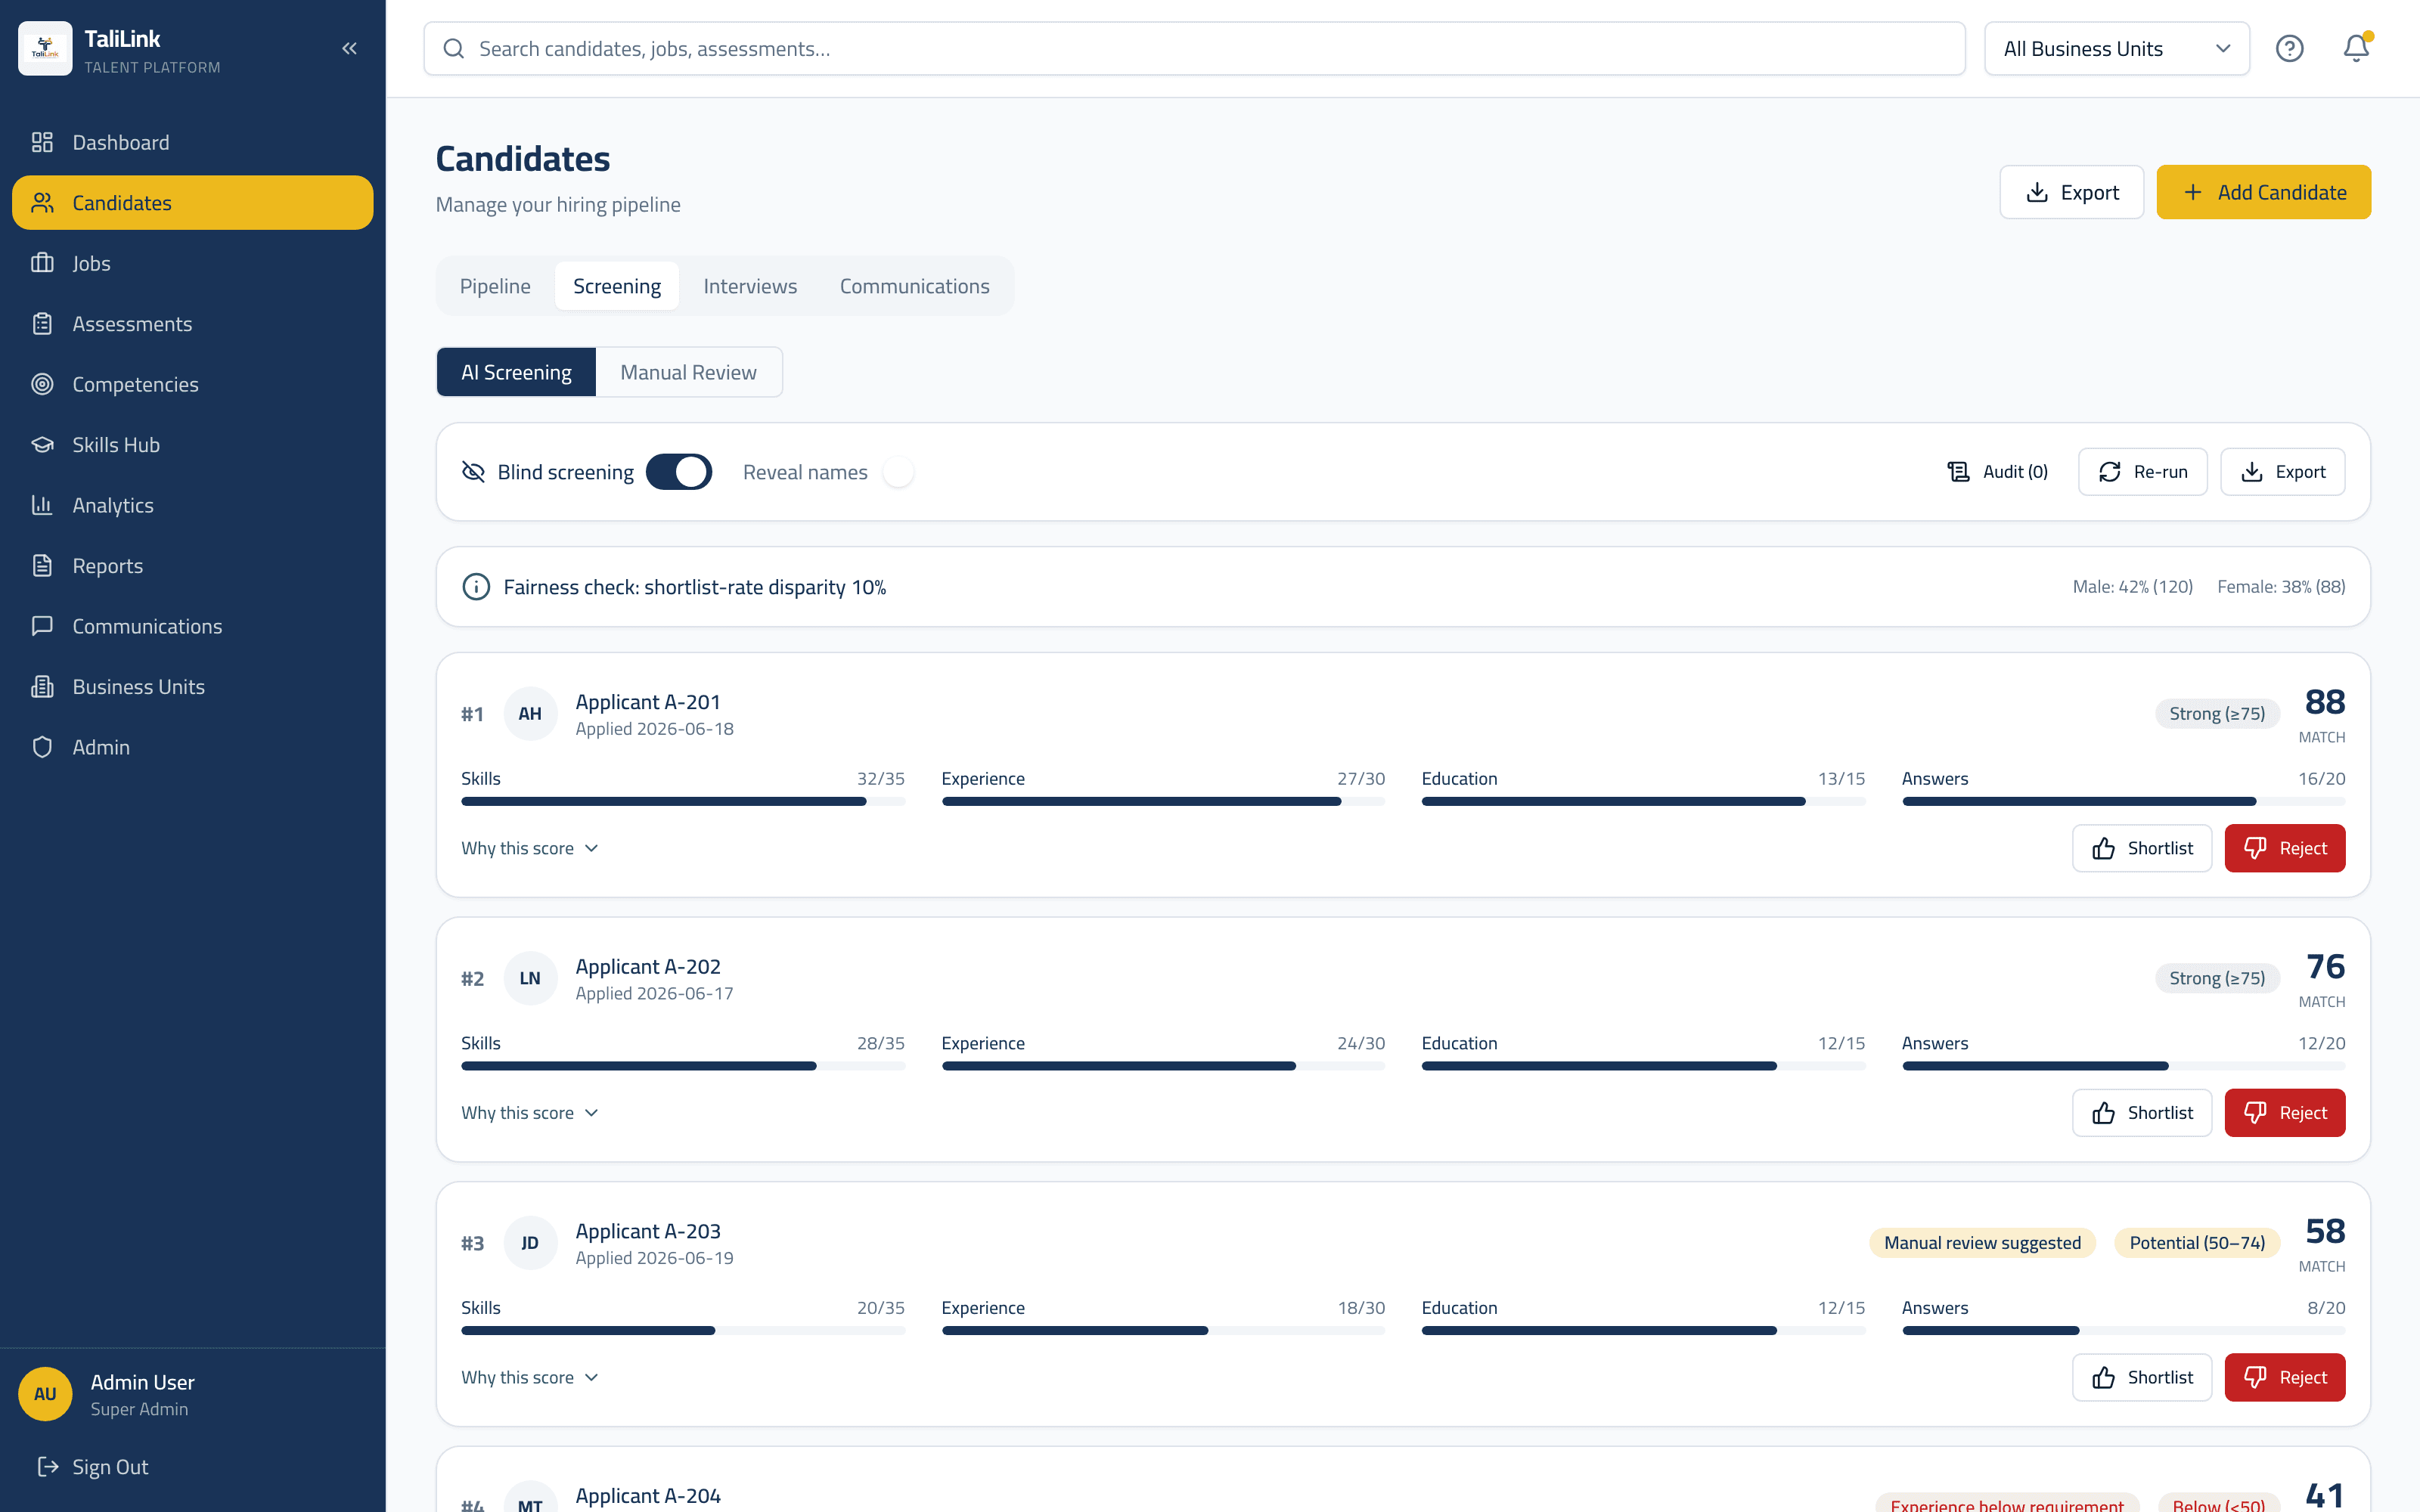This screenshot has width=2420, height=1512.
Task: Open Skills Hub in sidebar
Action: (192, 445)
